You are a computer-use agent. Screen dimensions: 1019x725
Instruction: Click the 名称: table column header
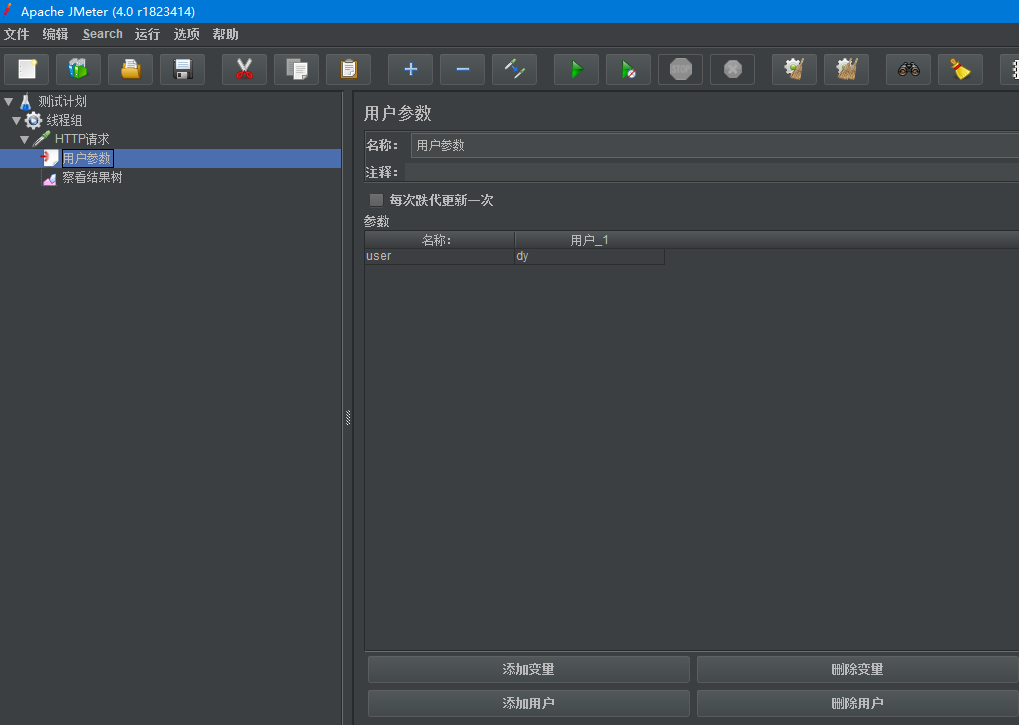(439, 240)
